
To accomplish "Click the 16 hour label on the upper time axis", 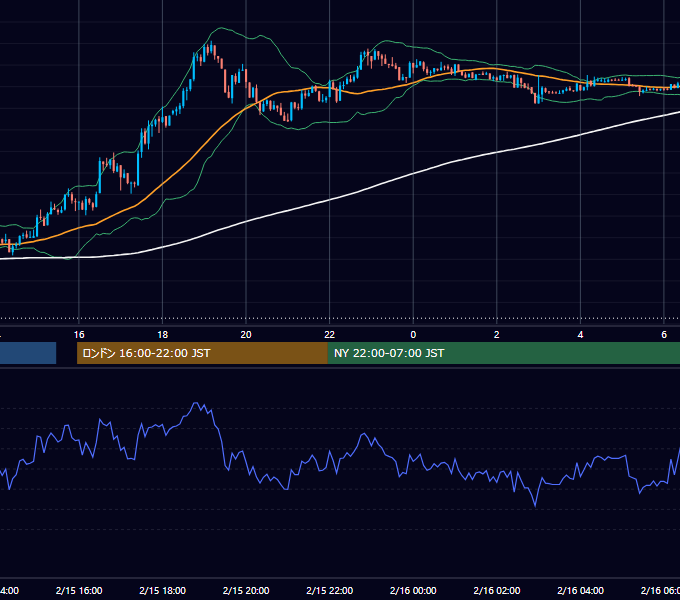I will pos(79,335).
